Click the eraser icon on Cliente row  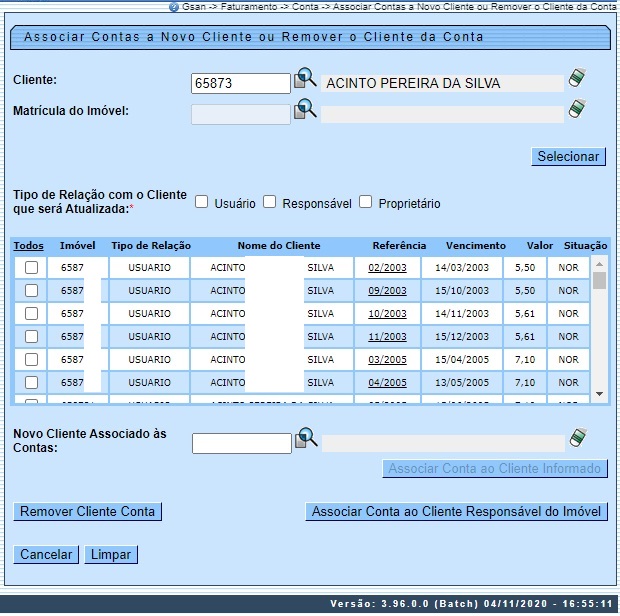pos(576,78)
